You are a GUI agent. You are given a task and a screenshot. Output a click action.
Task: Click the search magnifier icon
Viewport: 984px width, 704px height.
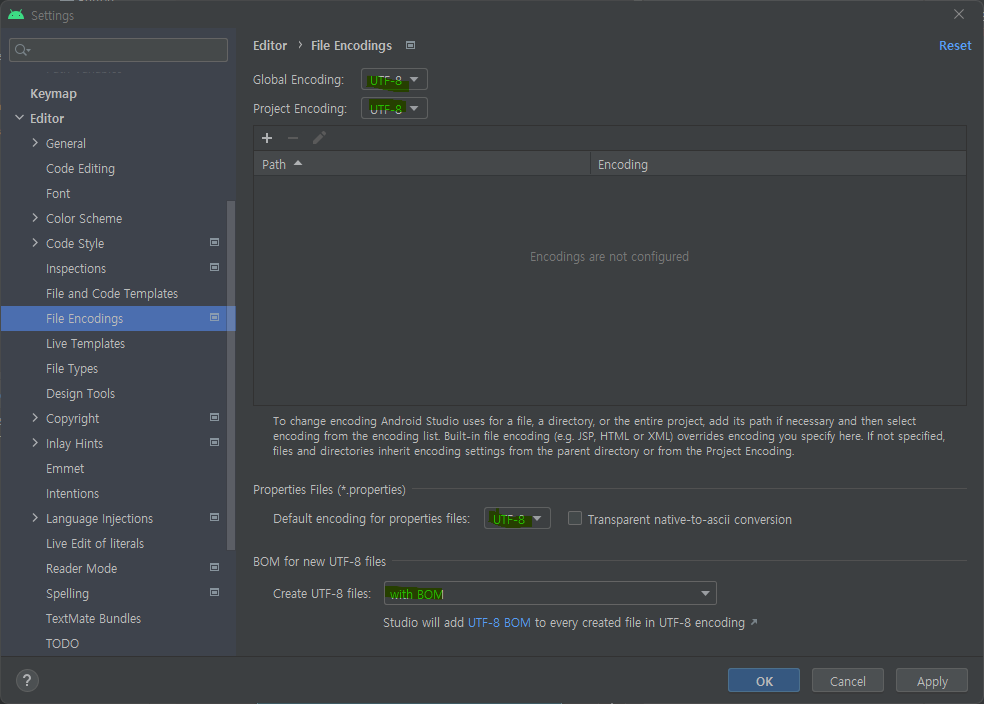(22, 50)
